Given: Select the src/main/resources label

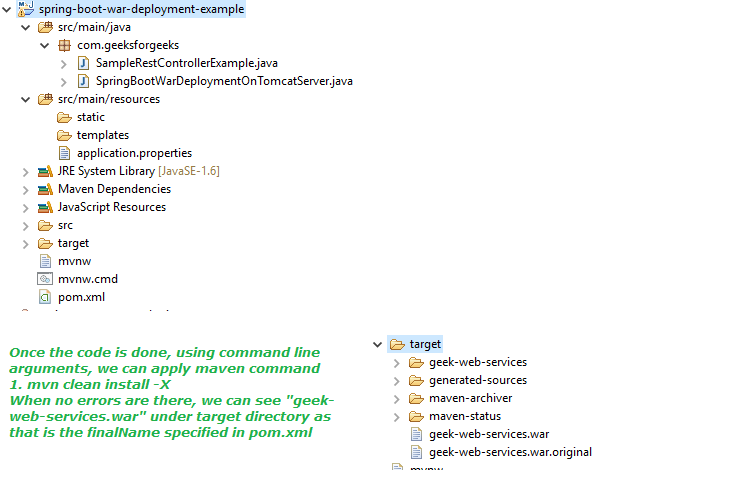Looking at the screenshot, I should (109, 99).
